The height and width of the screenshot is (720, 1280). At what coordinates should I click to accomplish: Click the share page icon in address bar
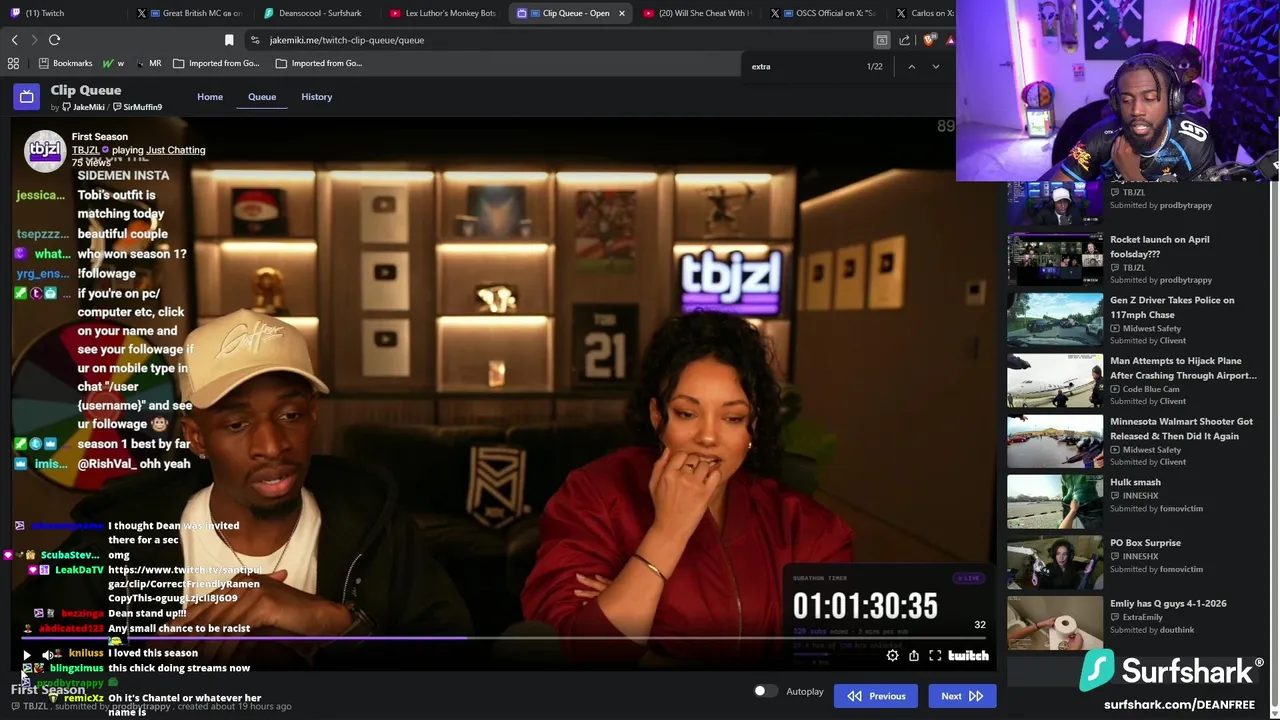(904, 40)
